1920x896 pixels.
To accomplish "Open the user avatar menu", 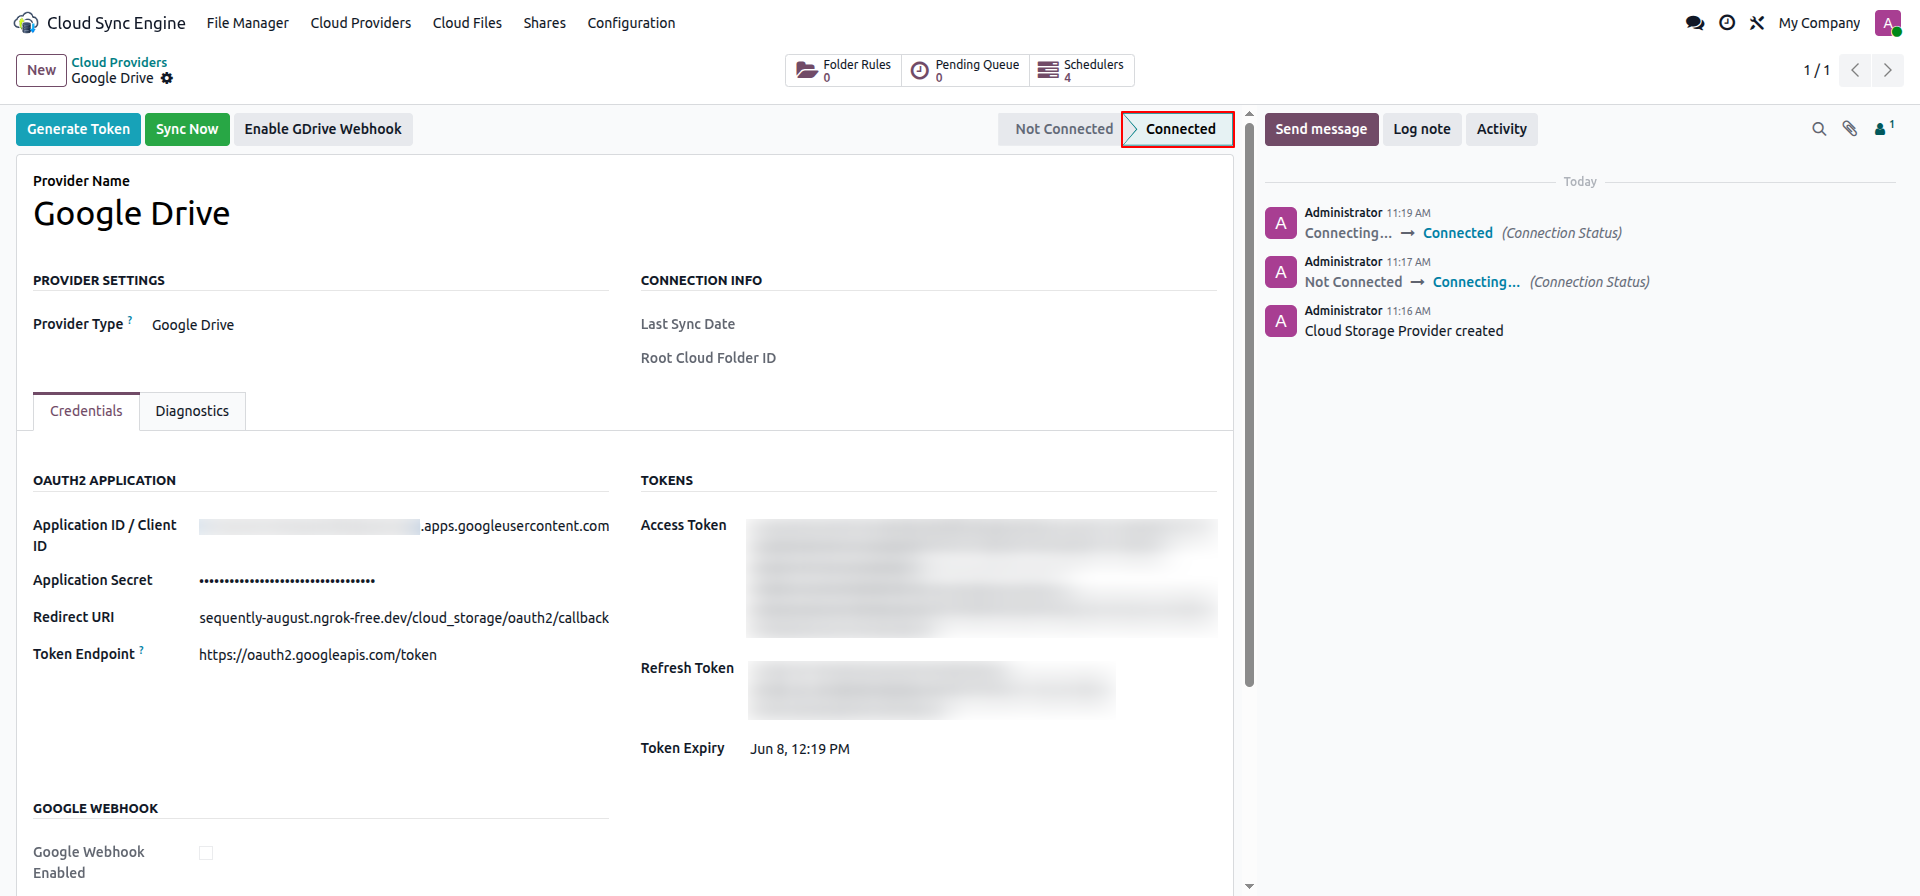I will pyautogui.click(x=1888, y=22).
